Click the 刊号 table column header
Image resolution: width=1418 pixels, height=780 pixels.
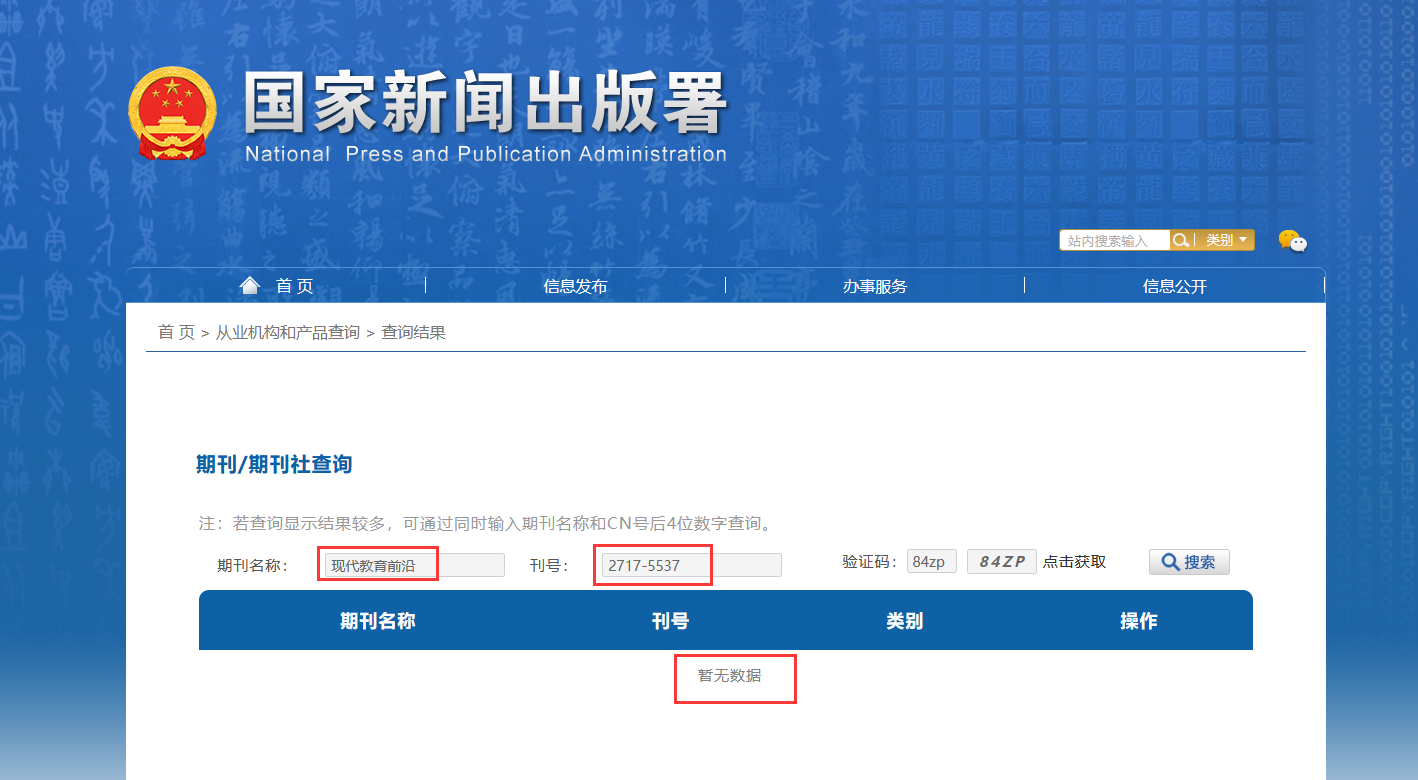tap(670, 621)
